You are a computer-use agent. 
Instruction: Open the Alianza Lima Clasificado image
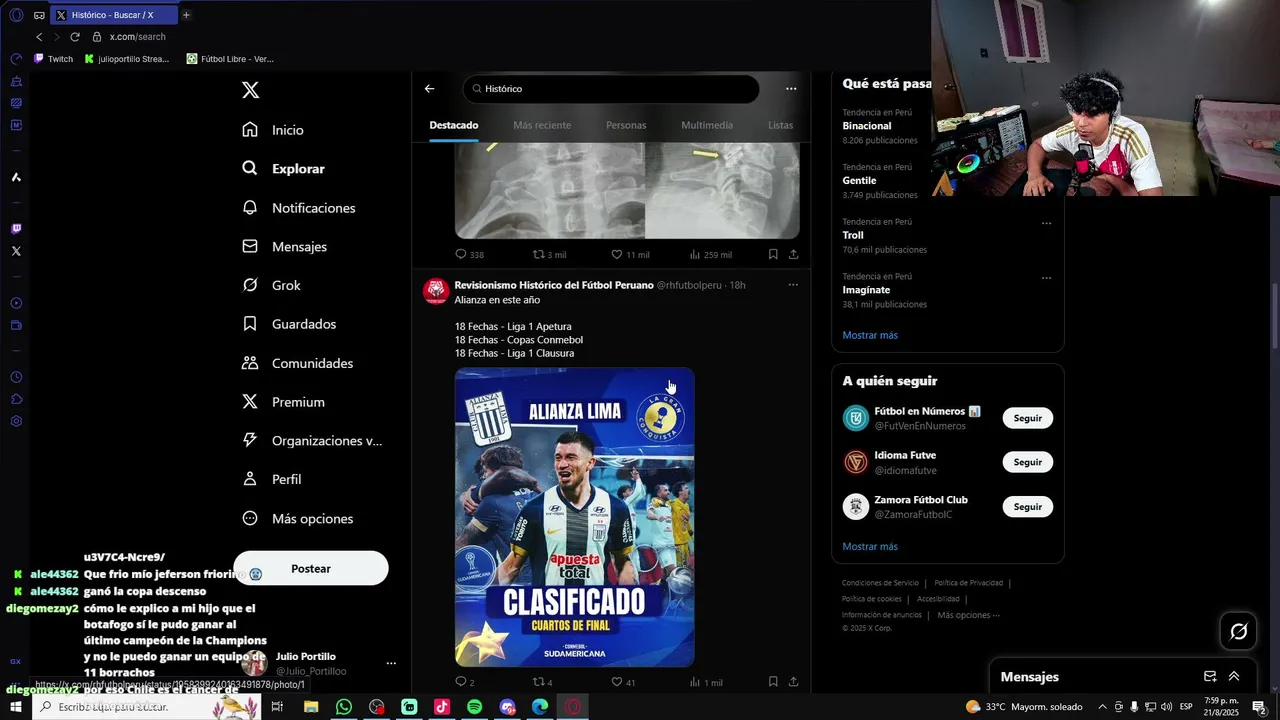click(575, 517)
